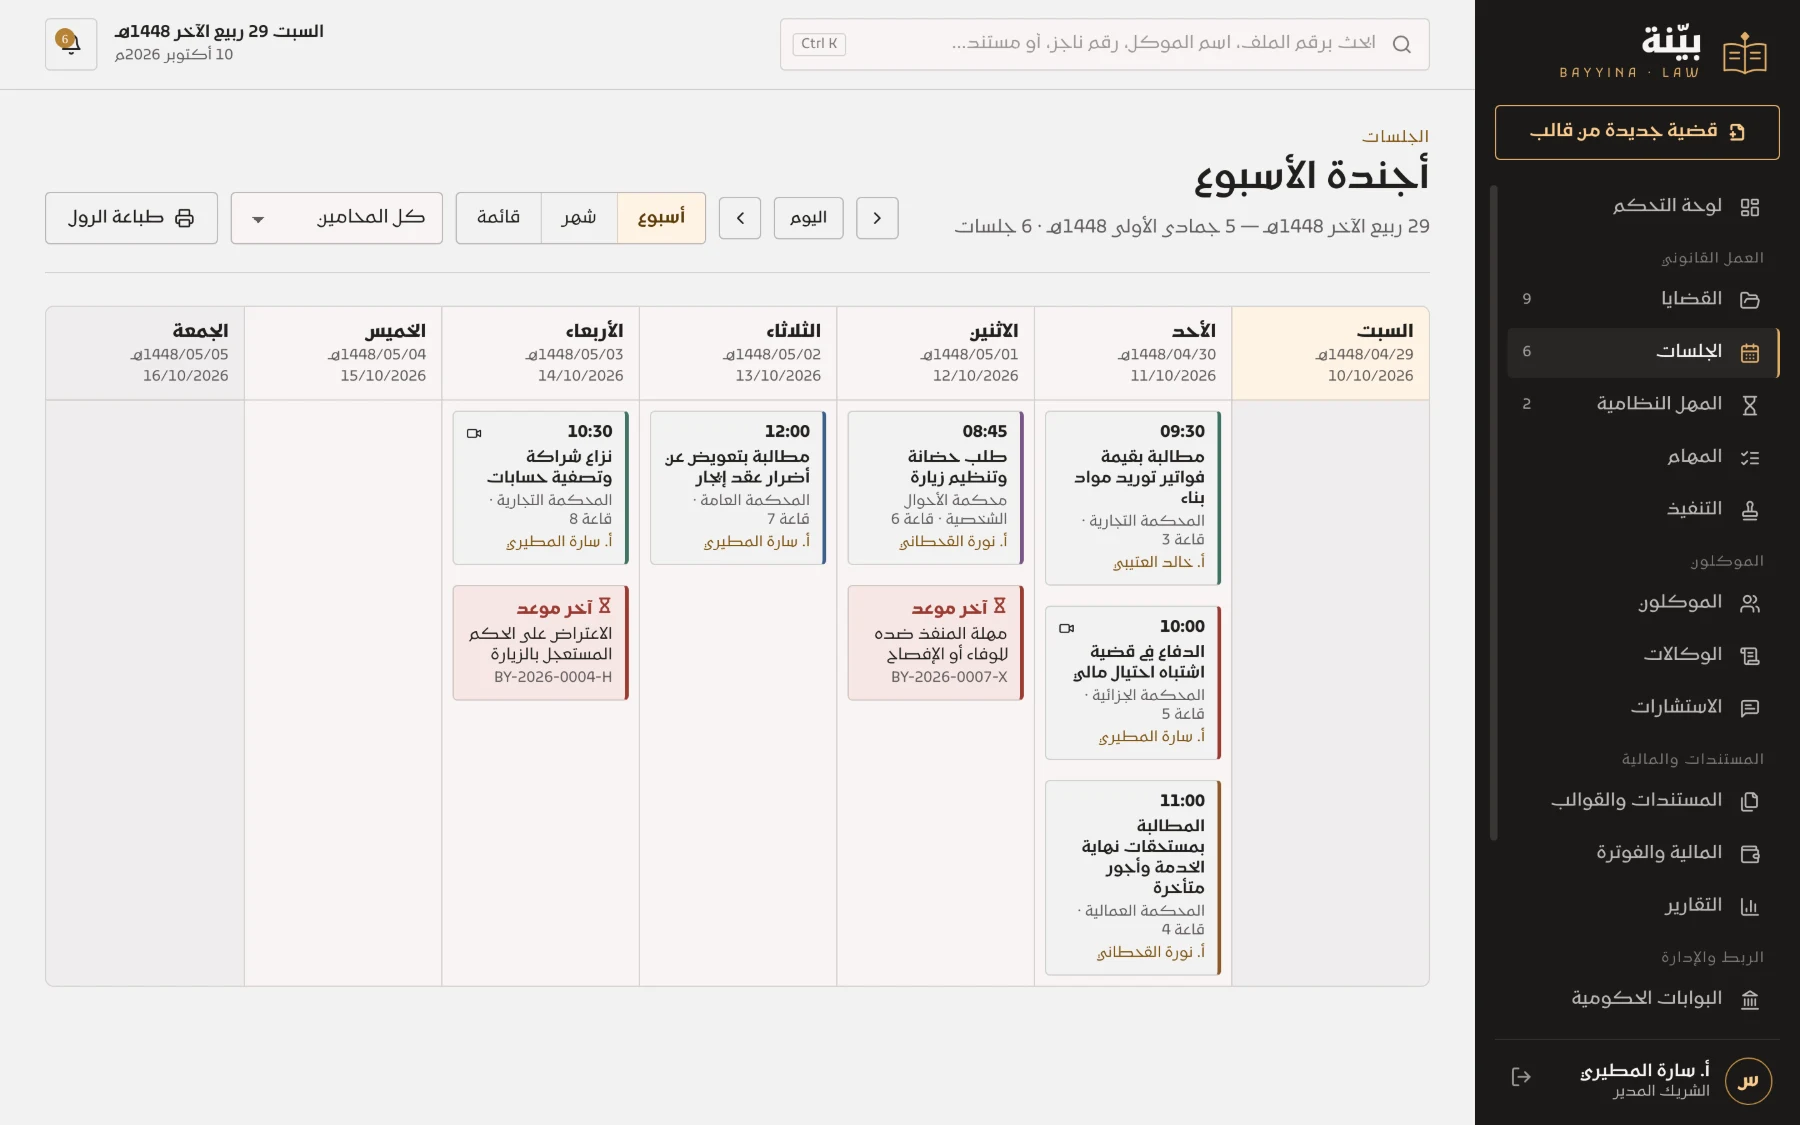Click the calendar icon for الجلسات
The width and height of the screenshot is (1800, 1125).
[1749, 353]
